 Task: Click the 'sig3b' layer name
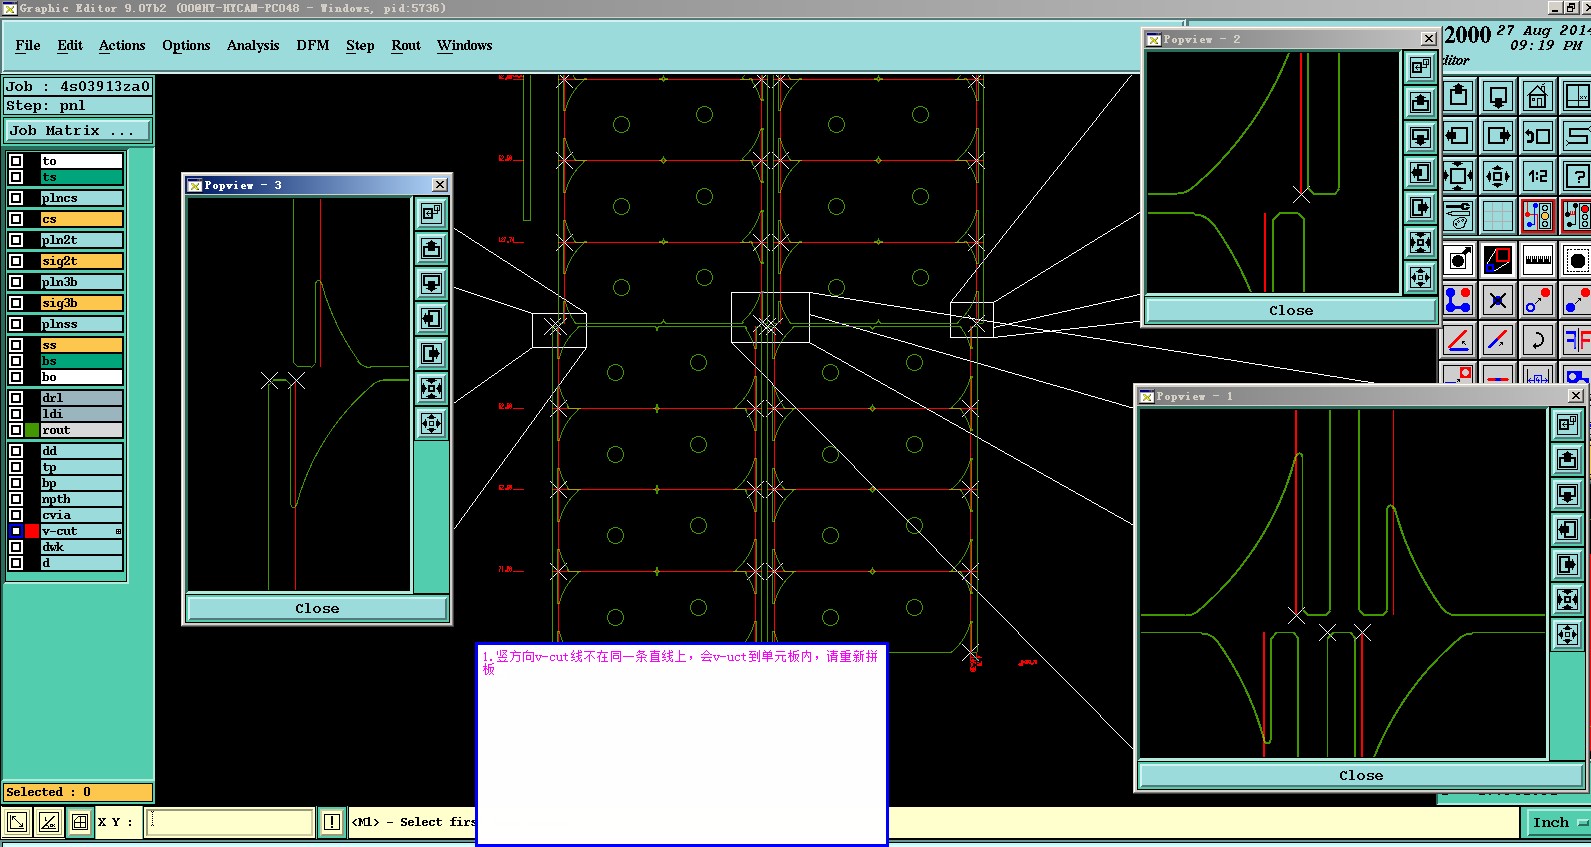[81, 303]
